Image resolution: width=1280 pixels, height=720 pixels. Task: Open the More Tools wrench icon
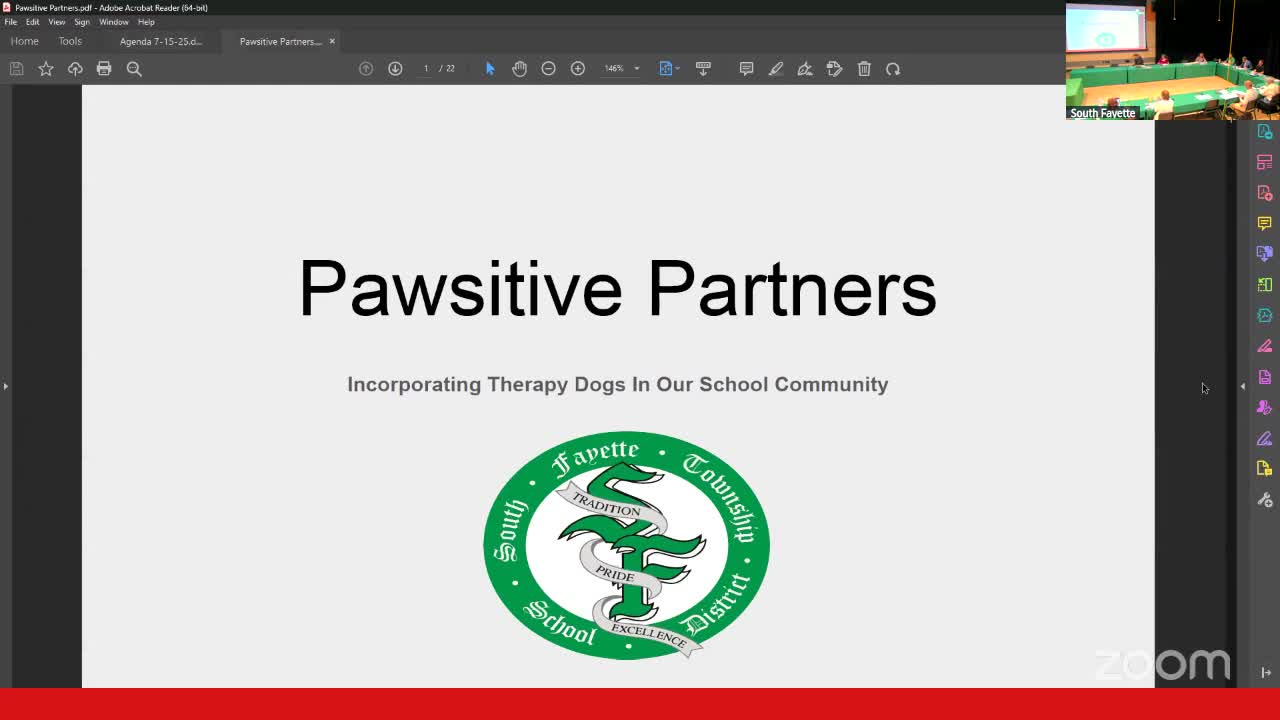[x=1264, y=499]
